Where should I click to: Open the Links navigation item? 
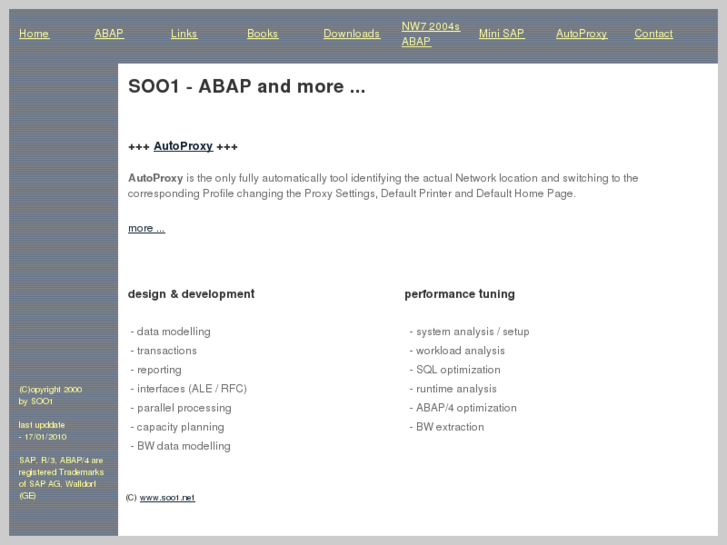[x=184, y=34]
